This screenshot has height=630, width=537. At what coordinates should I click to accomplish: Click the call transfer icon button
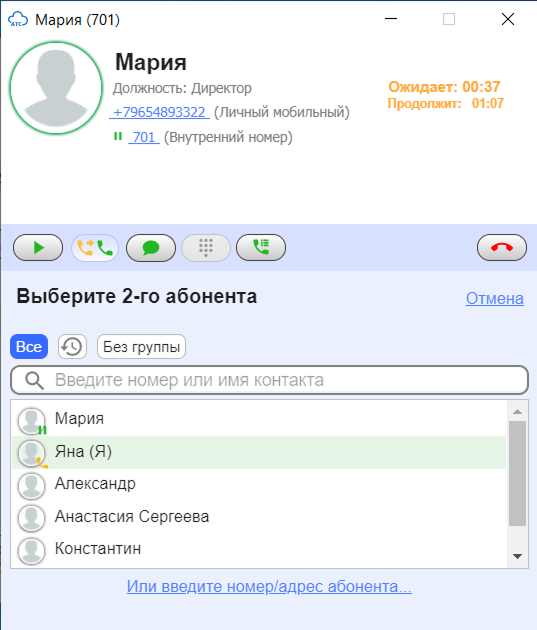click(95, 248)
